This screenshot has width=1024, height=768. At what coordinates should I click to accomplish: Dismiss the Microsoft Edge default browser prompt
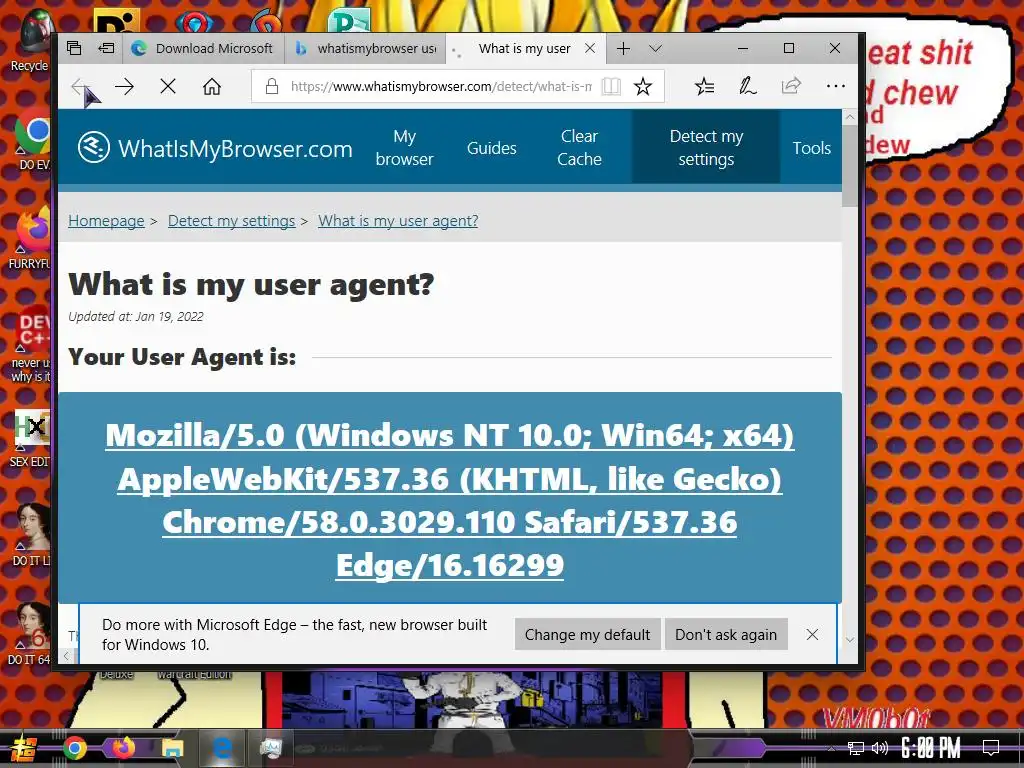tap(812, 635)
